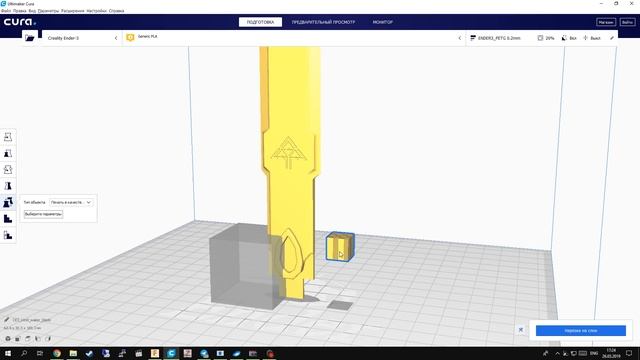
Task: Open the Параметры menu
Action: coord(48,11)
